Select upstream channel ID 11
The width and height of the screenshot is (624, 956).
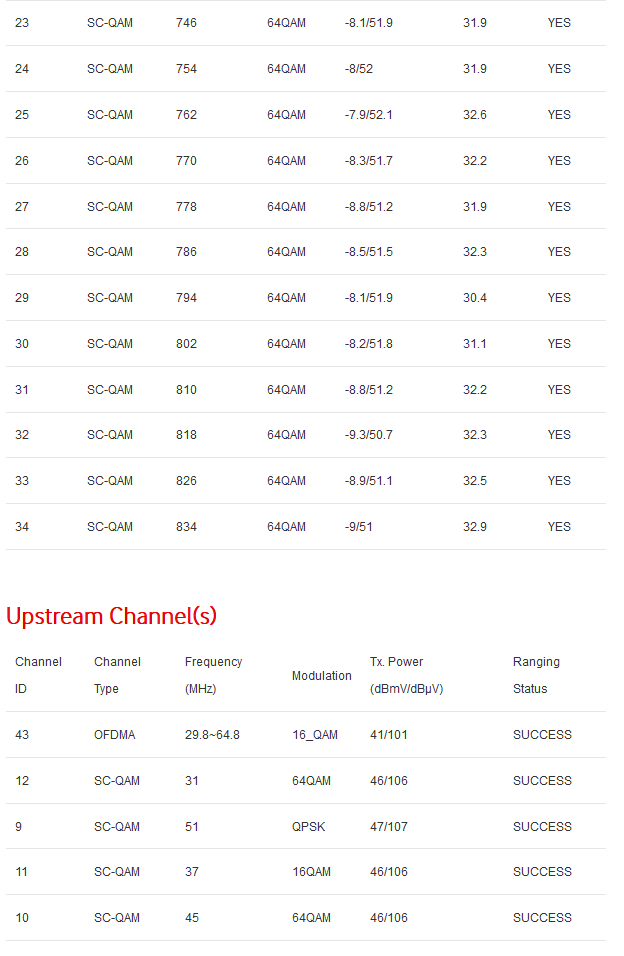pos(21,872)
